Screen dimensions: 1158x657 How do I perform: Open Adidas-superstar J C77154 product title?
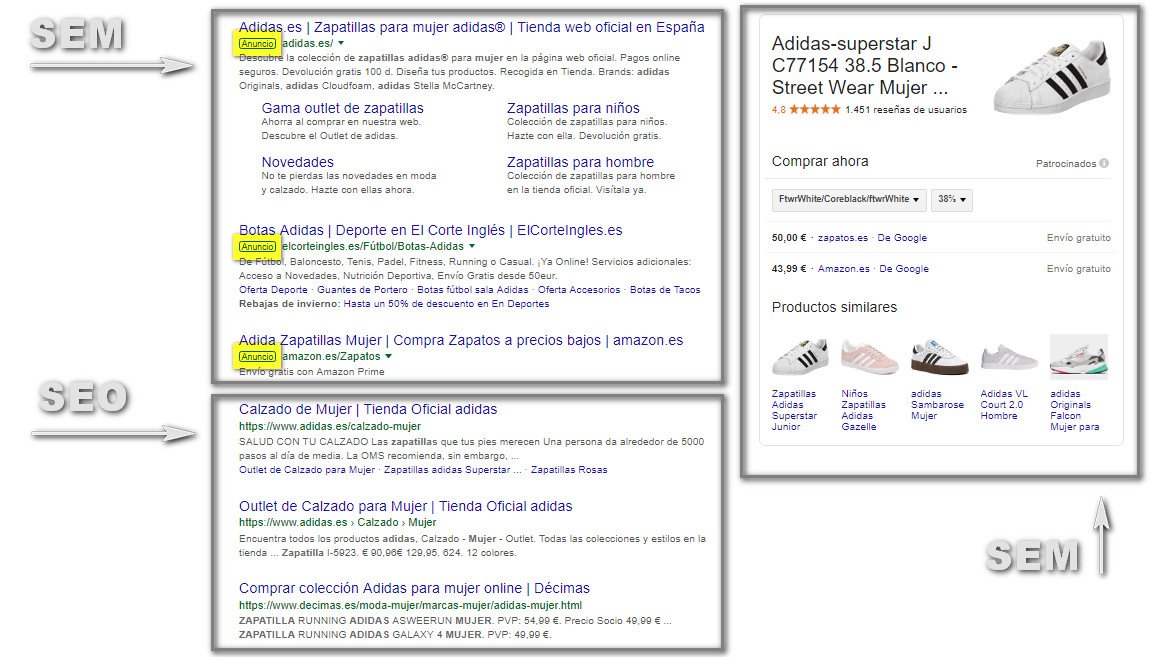coord(864,66)
